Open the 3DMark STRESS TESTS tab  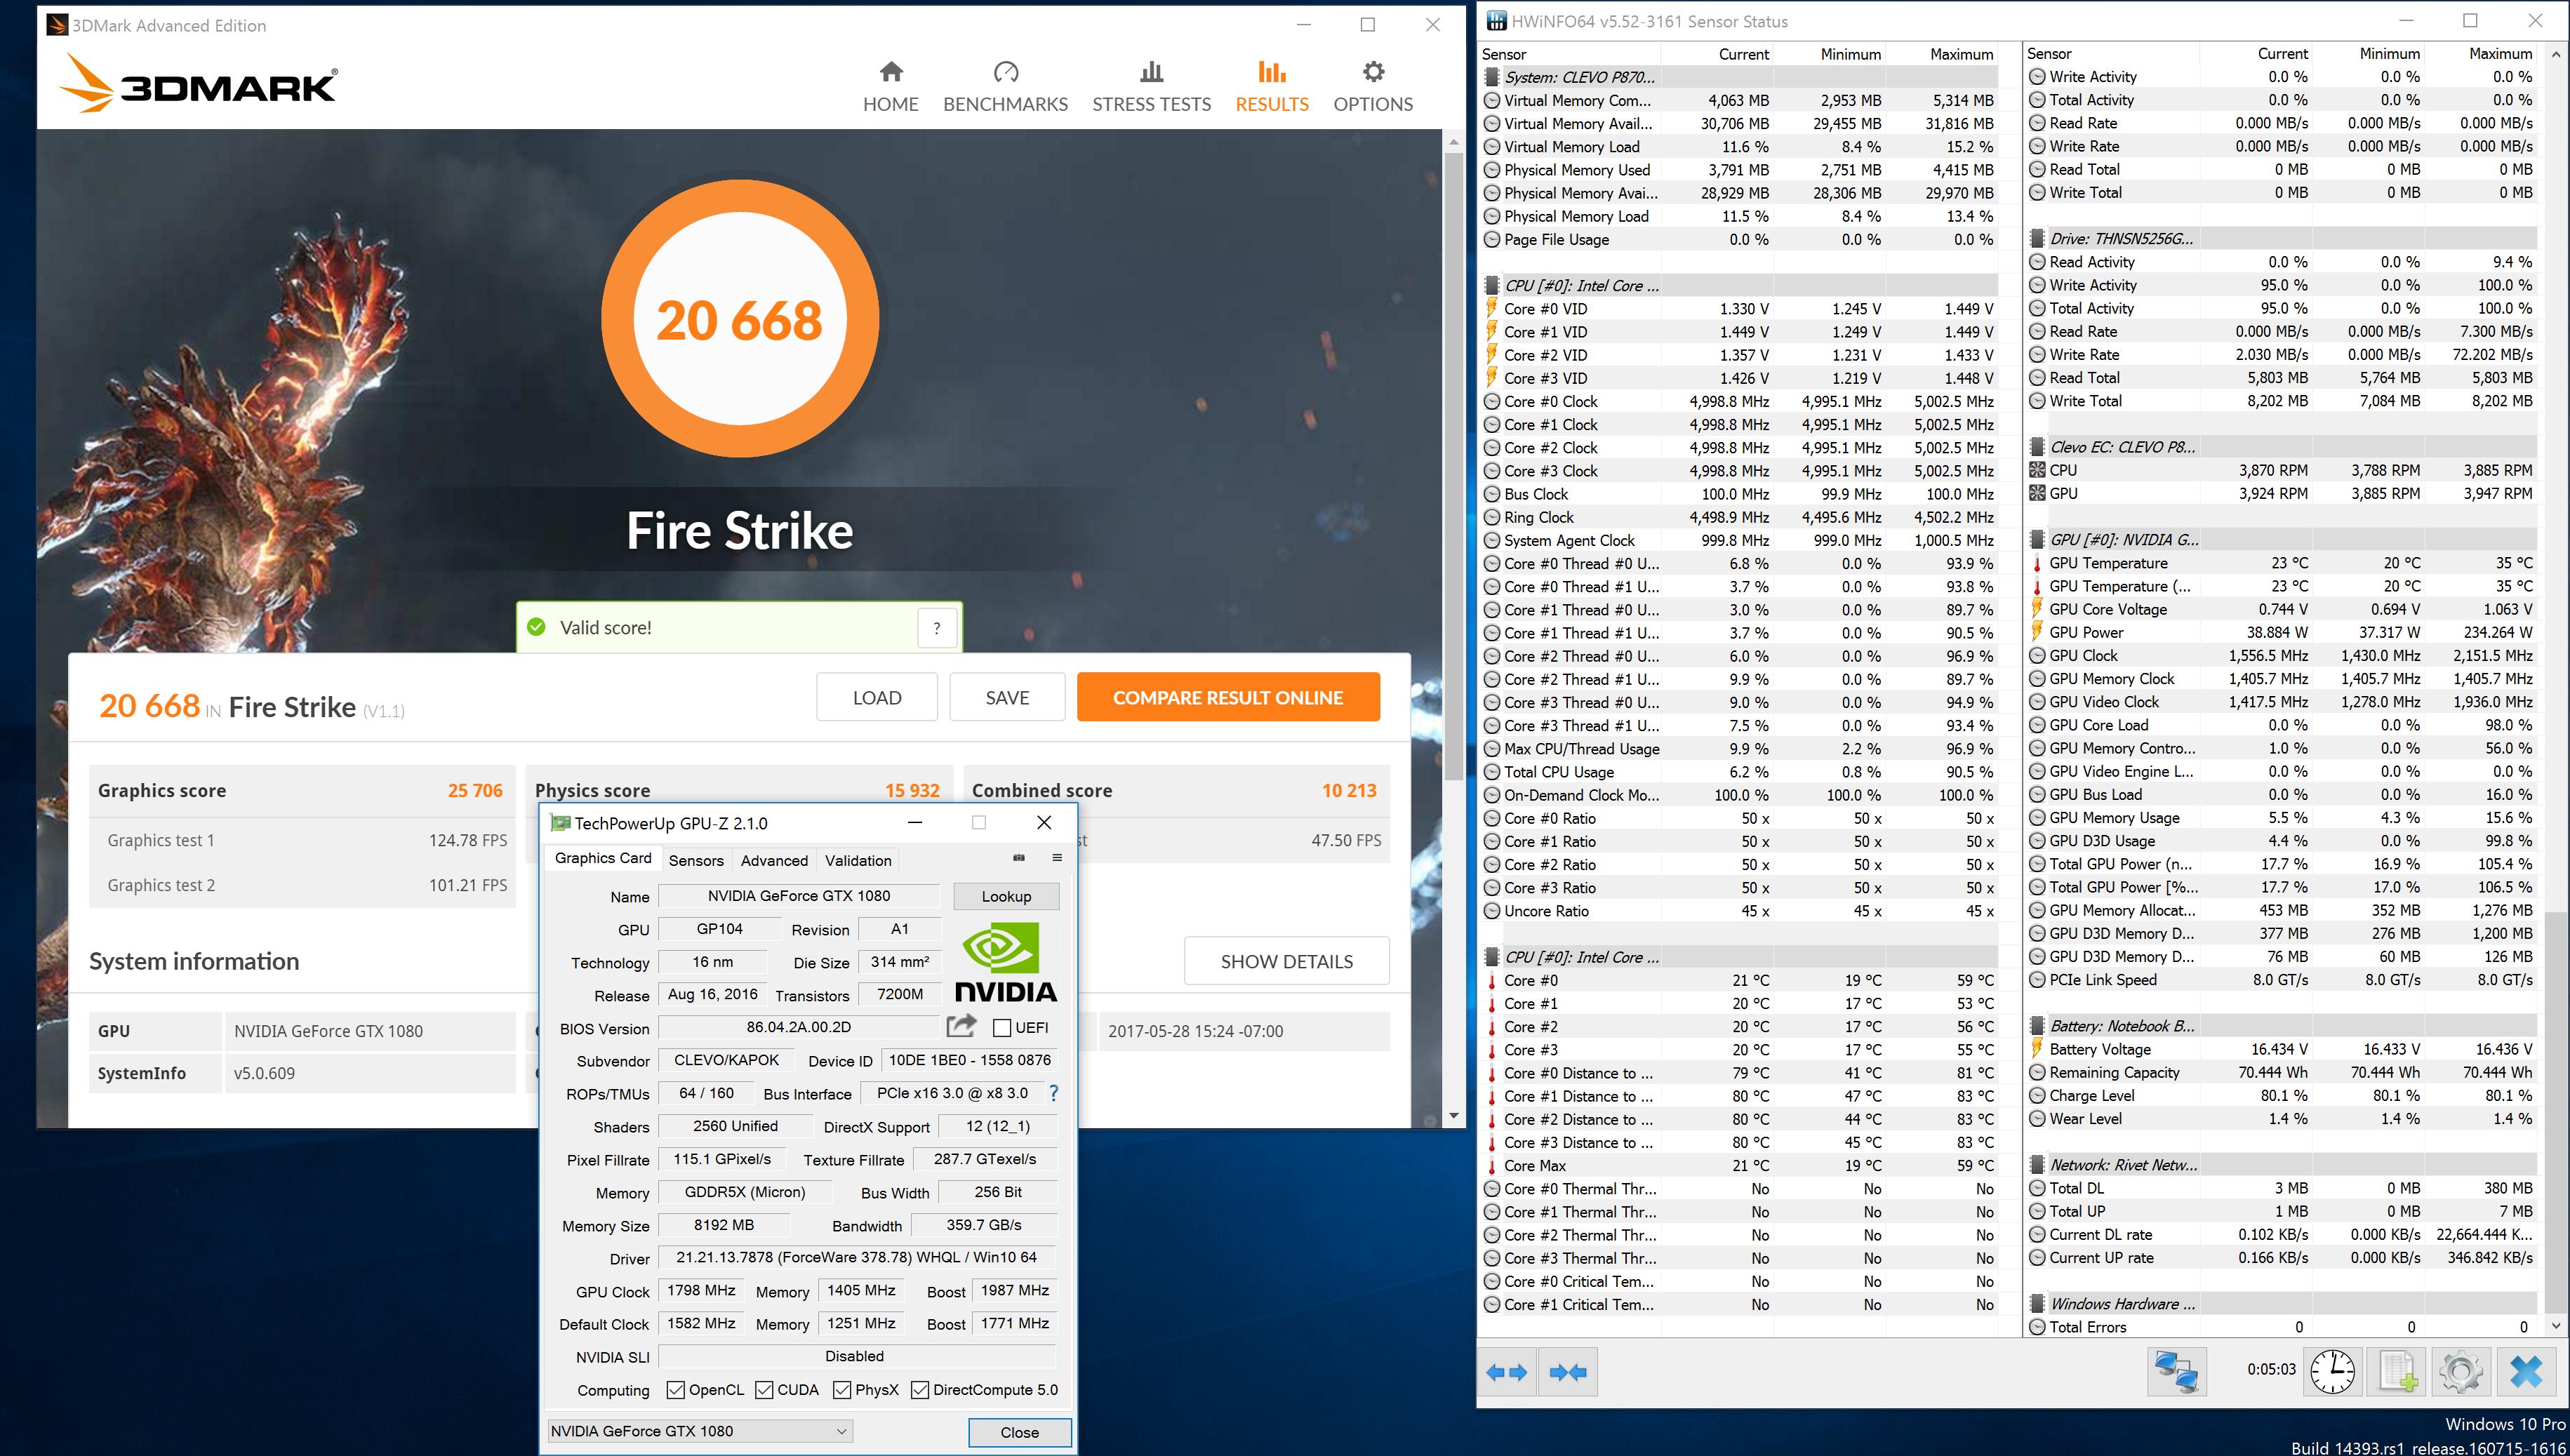pos(1151,87)
